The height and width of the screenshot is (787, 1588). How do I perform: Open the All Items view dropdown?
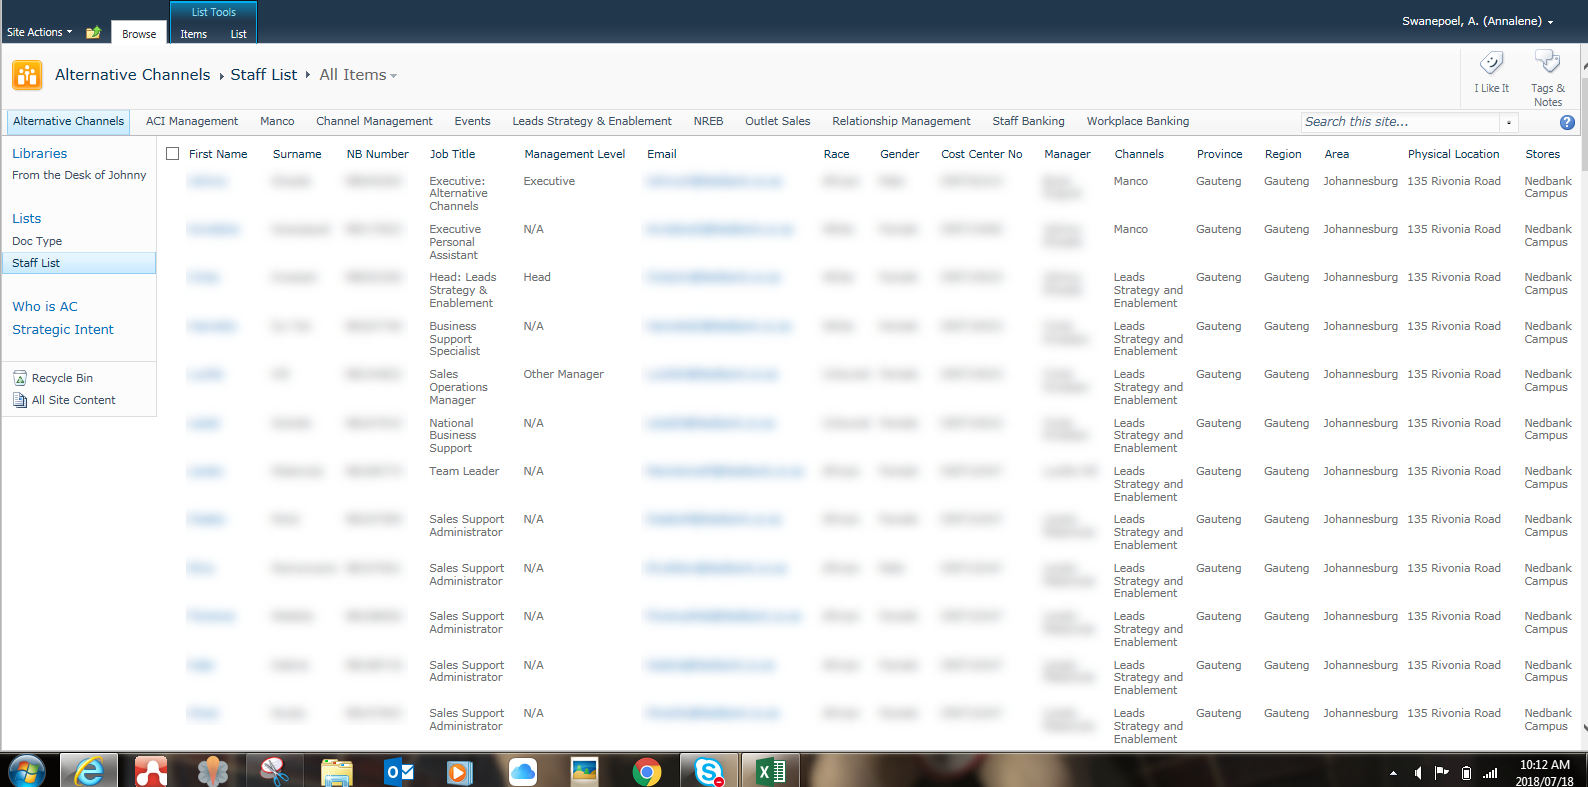pos(358,75)
